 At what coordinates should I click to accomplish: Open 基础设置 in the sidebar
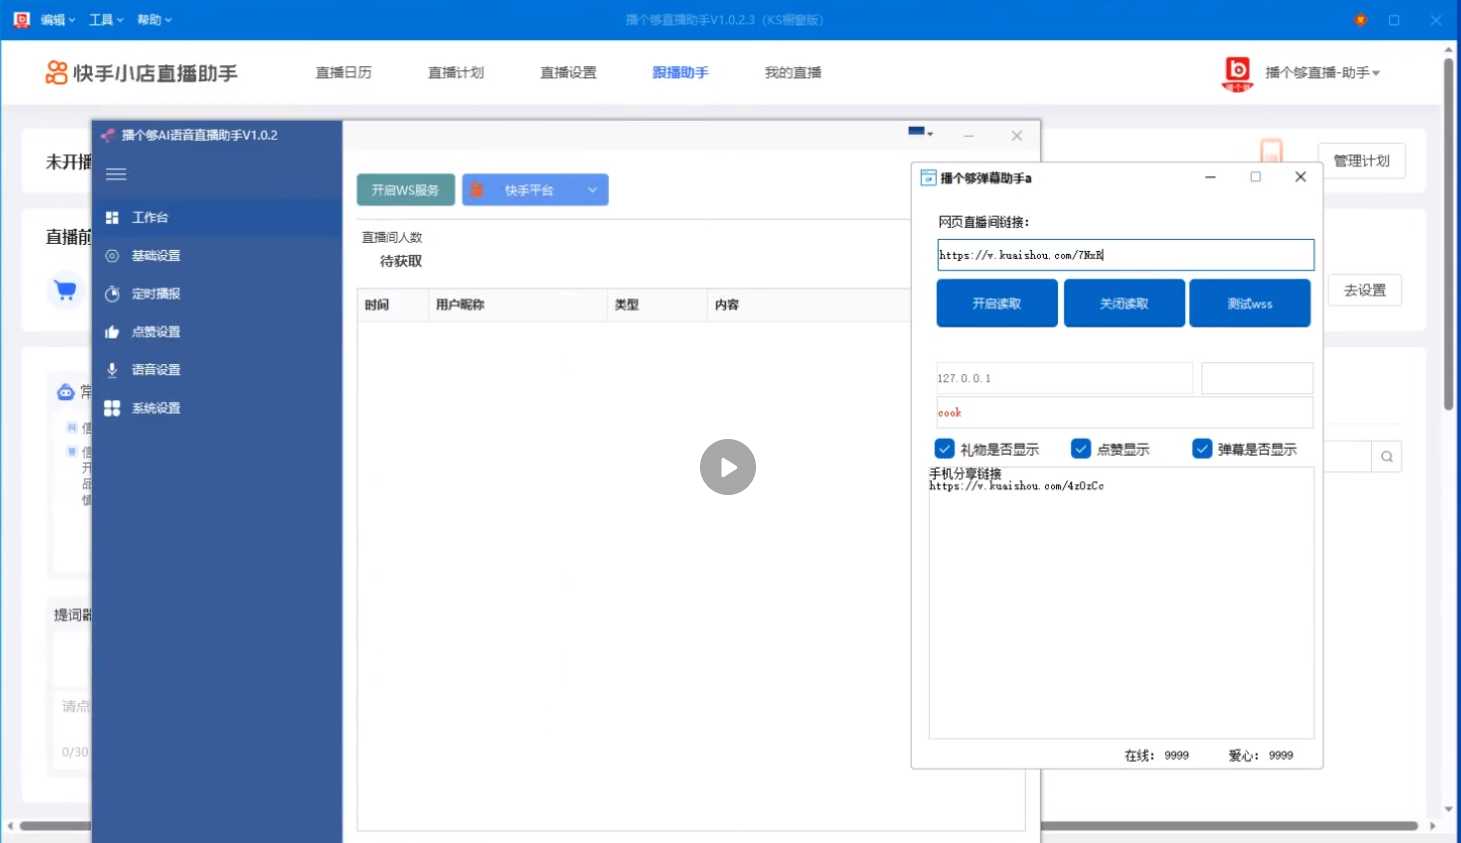click(x=217, y=256)
